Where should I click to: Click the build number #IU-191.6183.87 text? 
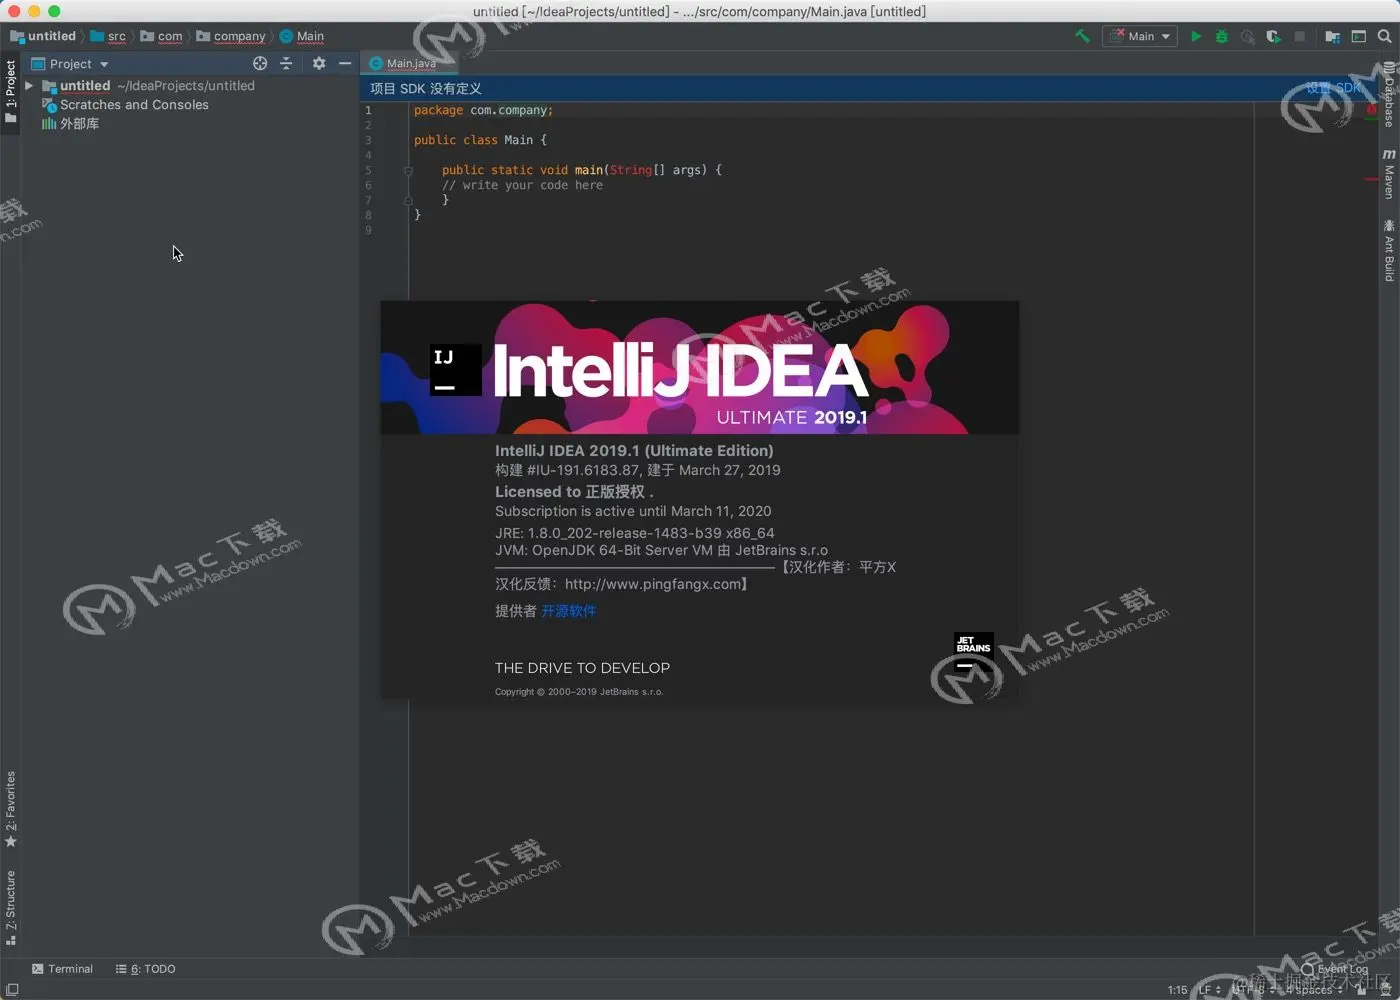click(x=583, y=470)
